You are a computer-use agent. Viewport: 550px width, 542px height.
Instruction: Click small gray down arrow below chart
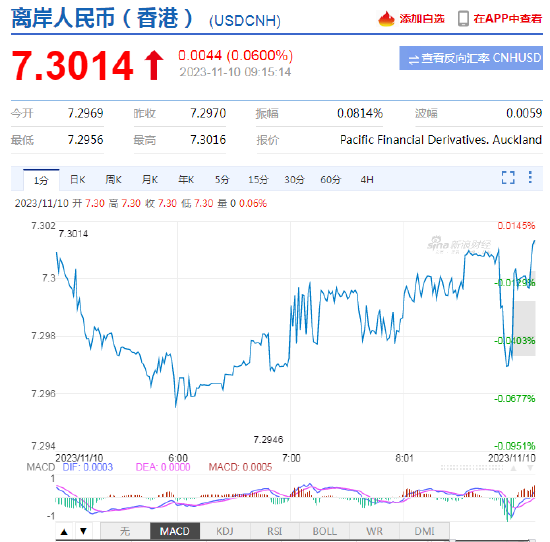pyautogui.click(x=530, y=468)
